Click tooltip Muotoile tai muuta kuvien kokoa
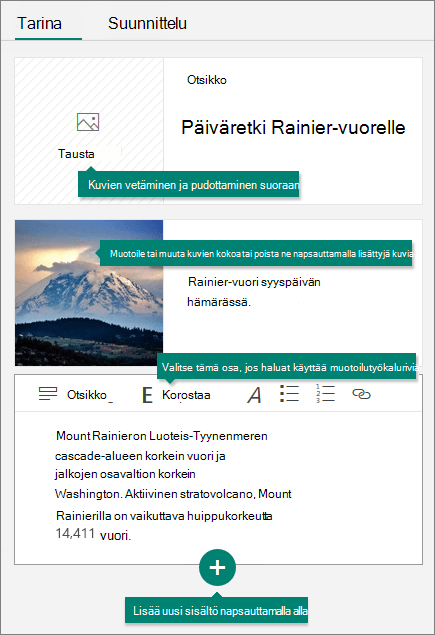Image resolution: width=435 pixels, height=635 pixels. [256, 254]
